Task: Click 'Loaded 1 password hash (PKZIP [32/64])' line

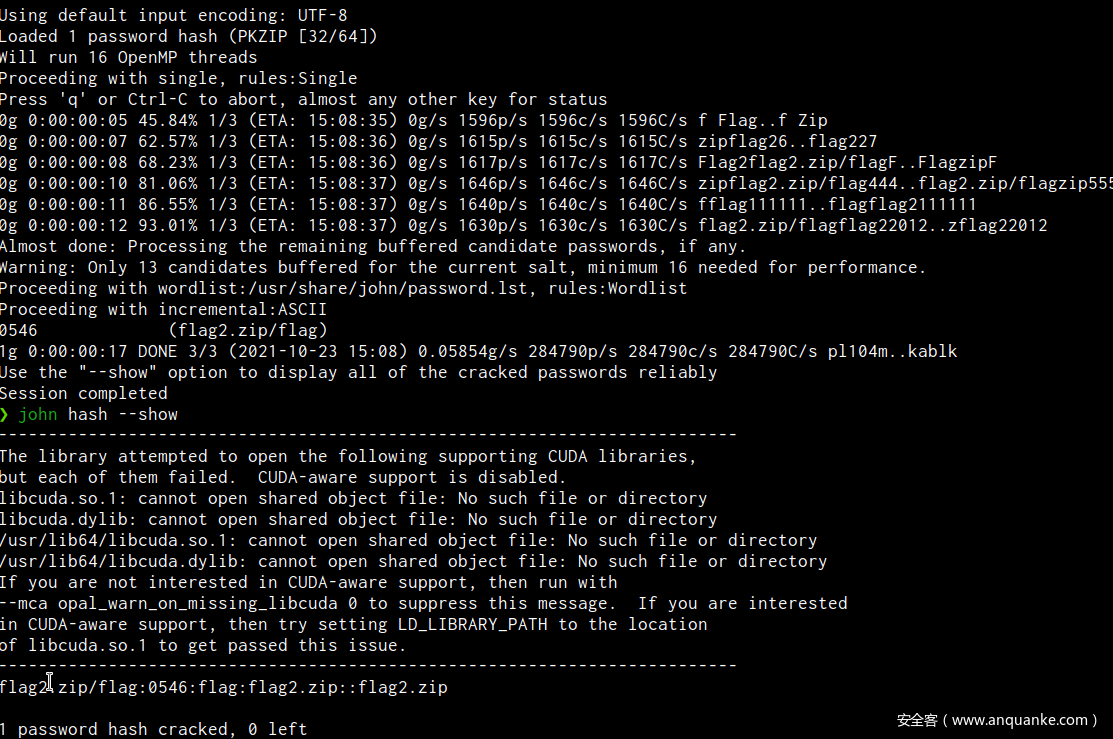Action: (x=189, y=36)
